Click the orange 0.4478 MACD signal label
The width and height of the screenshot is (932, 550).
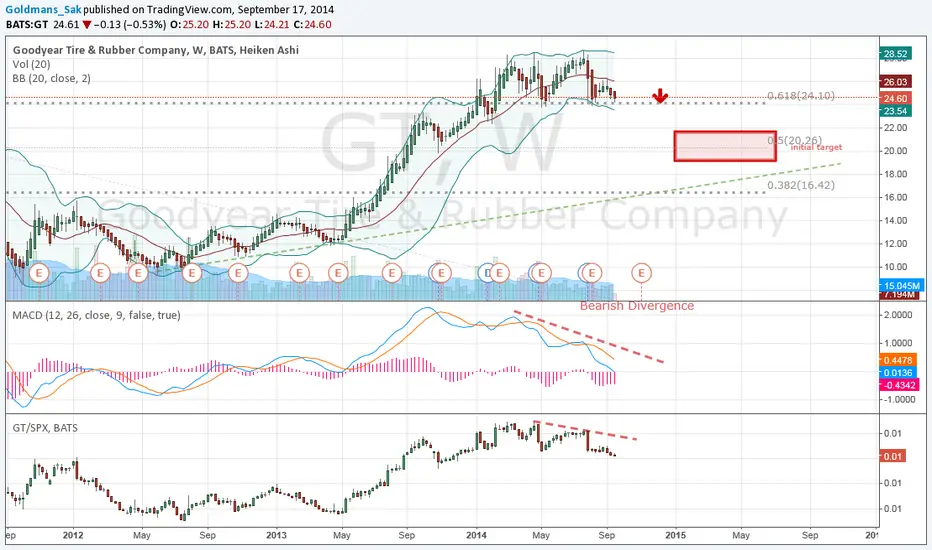point(897,360)
